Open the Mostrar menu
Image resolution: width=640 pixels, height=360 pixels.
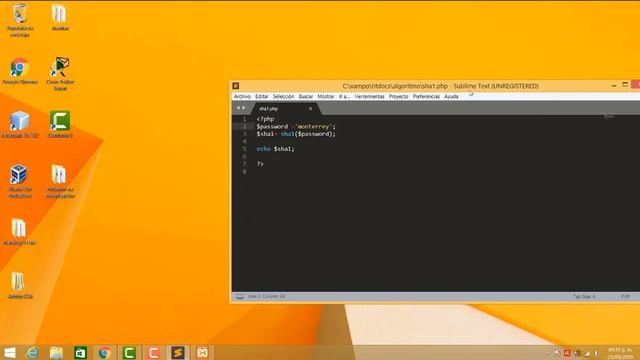coord(326,97)
